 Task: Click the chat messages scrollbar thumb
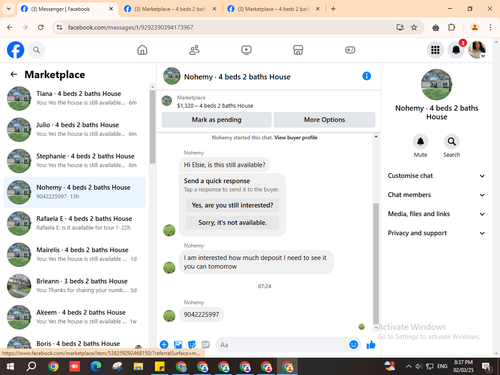376,263
